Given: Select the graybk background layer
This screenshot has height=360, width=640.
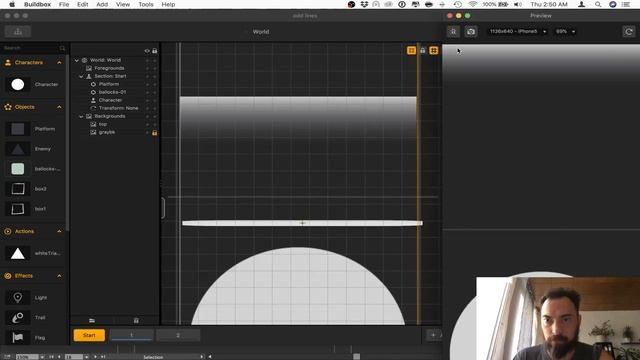Looking at the screenshot, I should (107, 132).
